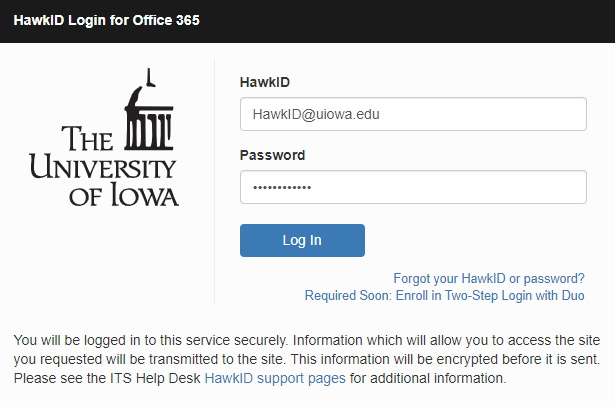This screenshot has height=407, width=615.
Task: Focus the HawkID email input field
Action: (412, 114)
